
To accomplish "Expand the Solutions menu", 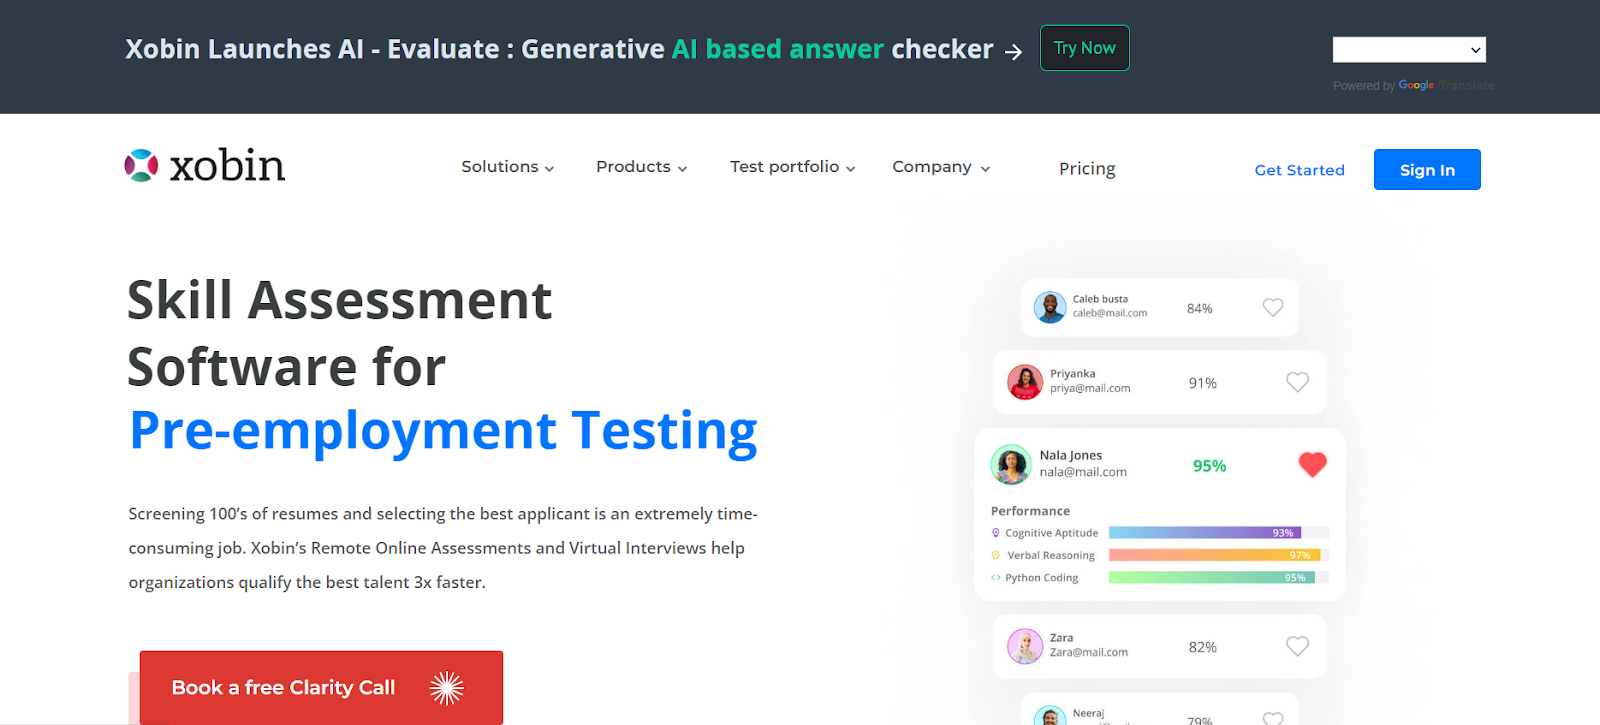I will pos(508,167).
